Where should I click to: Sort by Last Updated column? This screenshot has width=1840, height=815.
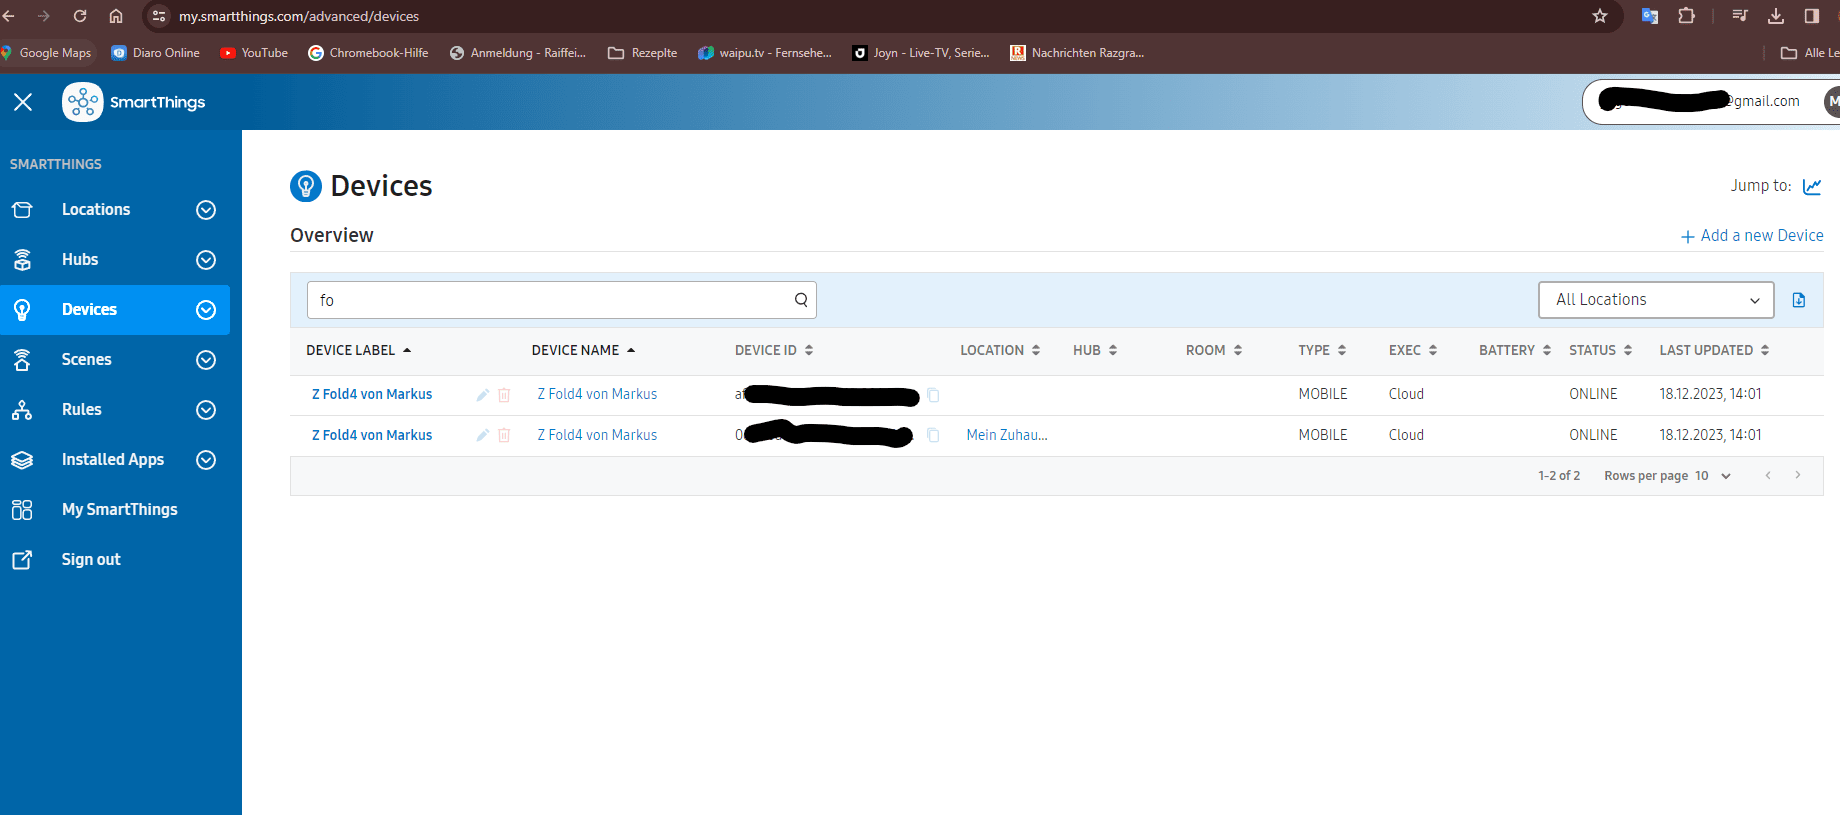[1714, 351]
